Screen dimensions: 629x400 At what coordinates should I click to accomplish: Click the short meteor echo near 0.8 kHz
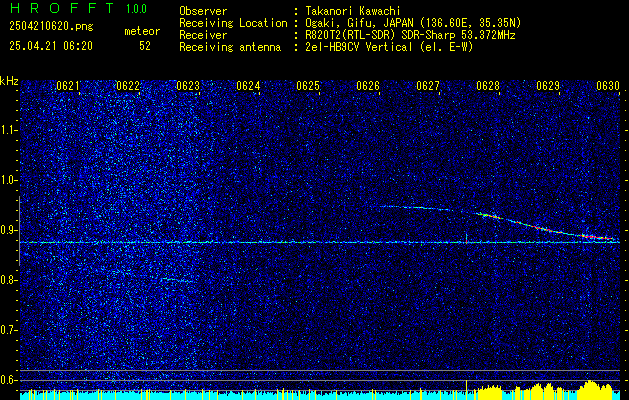[177, 280]
